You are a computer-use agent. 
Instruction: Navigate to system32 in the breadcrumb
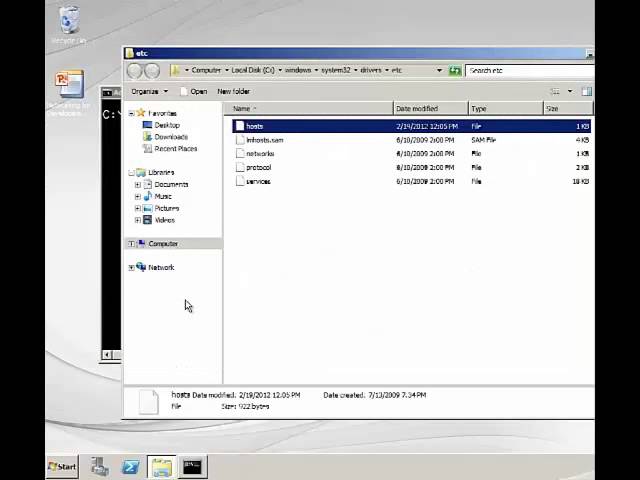pos(336,70)
